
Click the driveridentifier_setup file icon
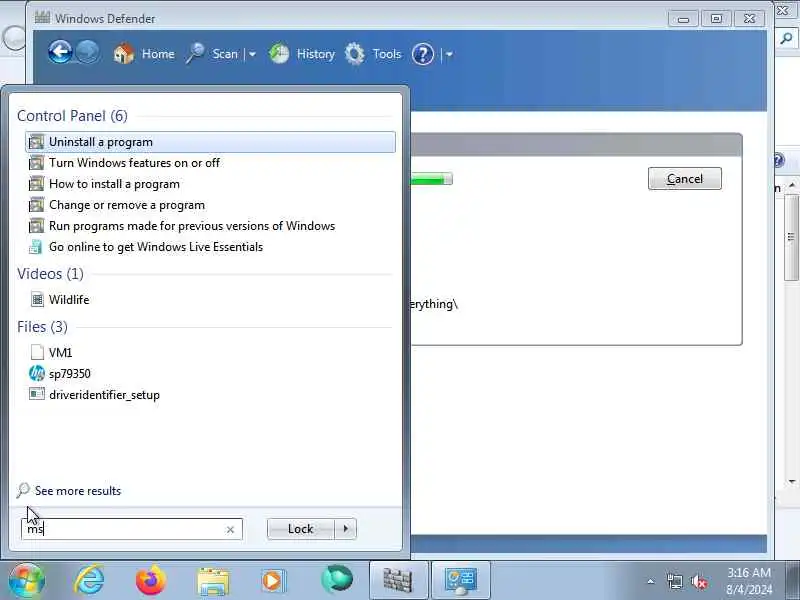pos(37,394)
